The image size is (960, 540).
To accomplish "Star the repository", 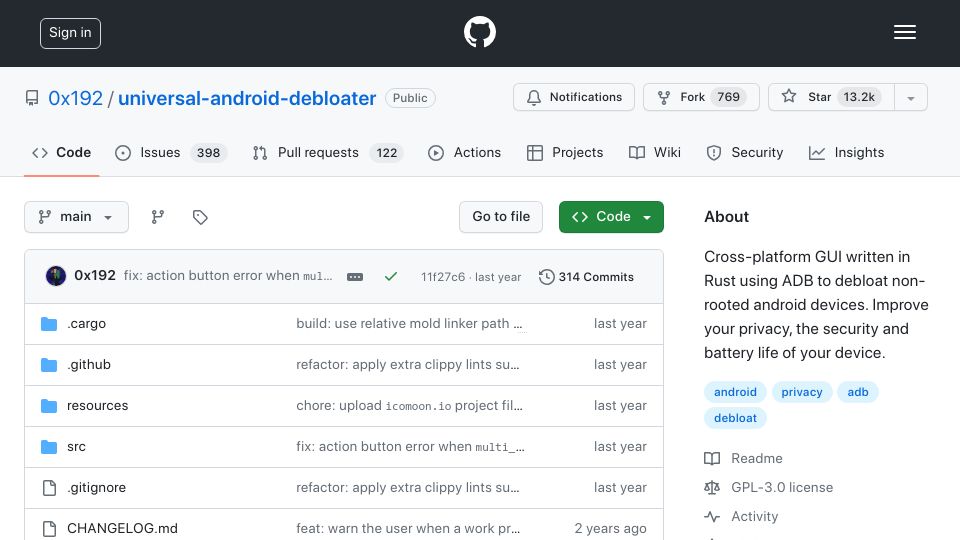I will 831,97.
